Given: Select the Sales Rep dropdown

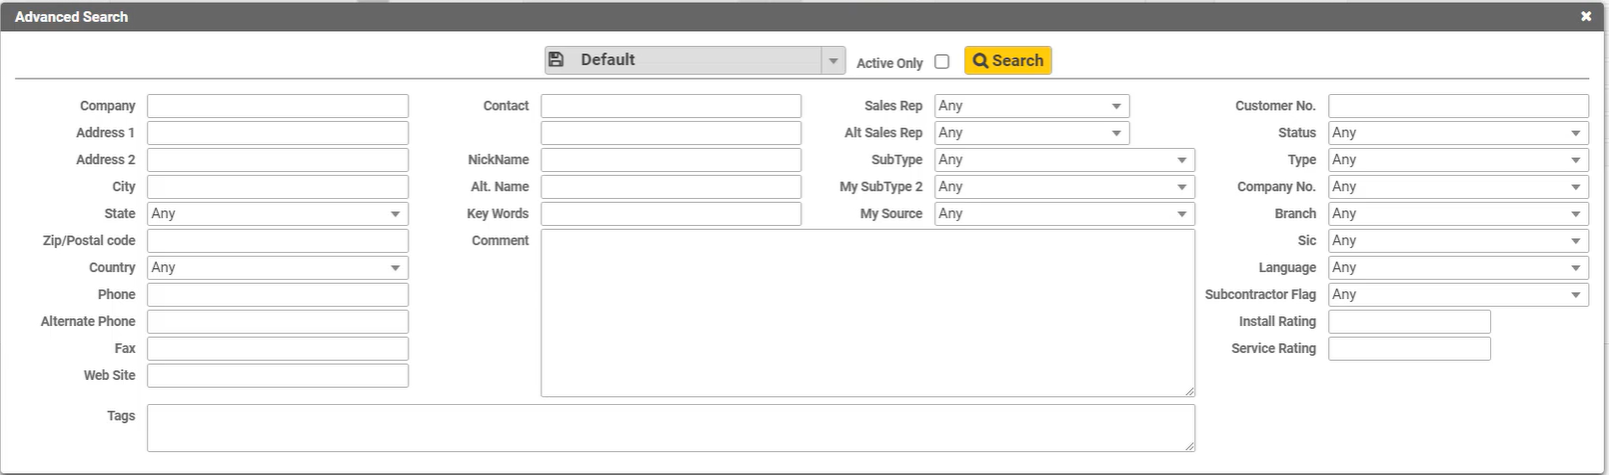Looking at the screenshot, I should (x=1031, y=106).
